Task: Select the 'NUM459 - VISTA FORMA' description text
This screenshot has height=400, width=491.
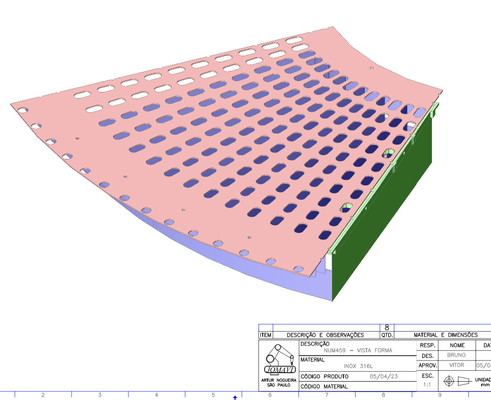Action: [358, 350]
